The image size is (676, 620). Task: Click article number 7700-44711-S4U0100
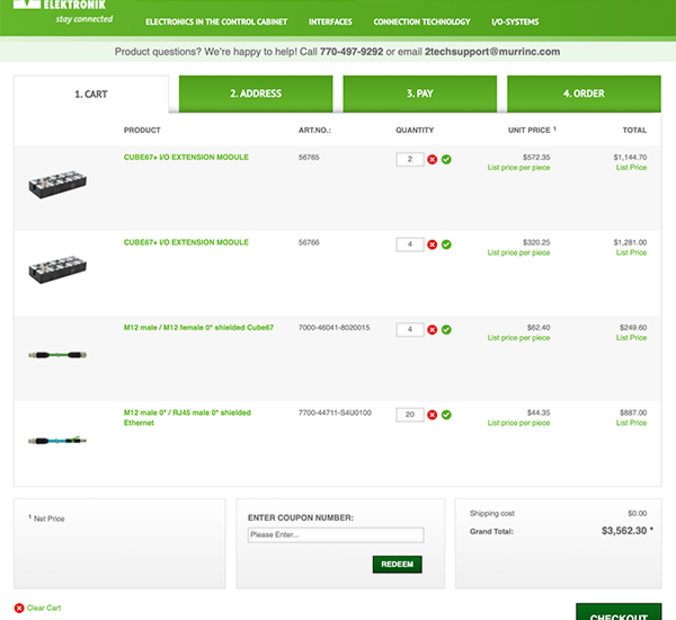click(335, 413)
